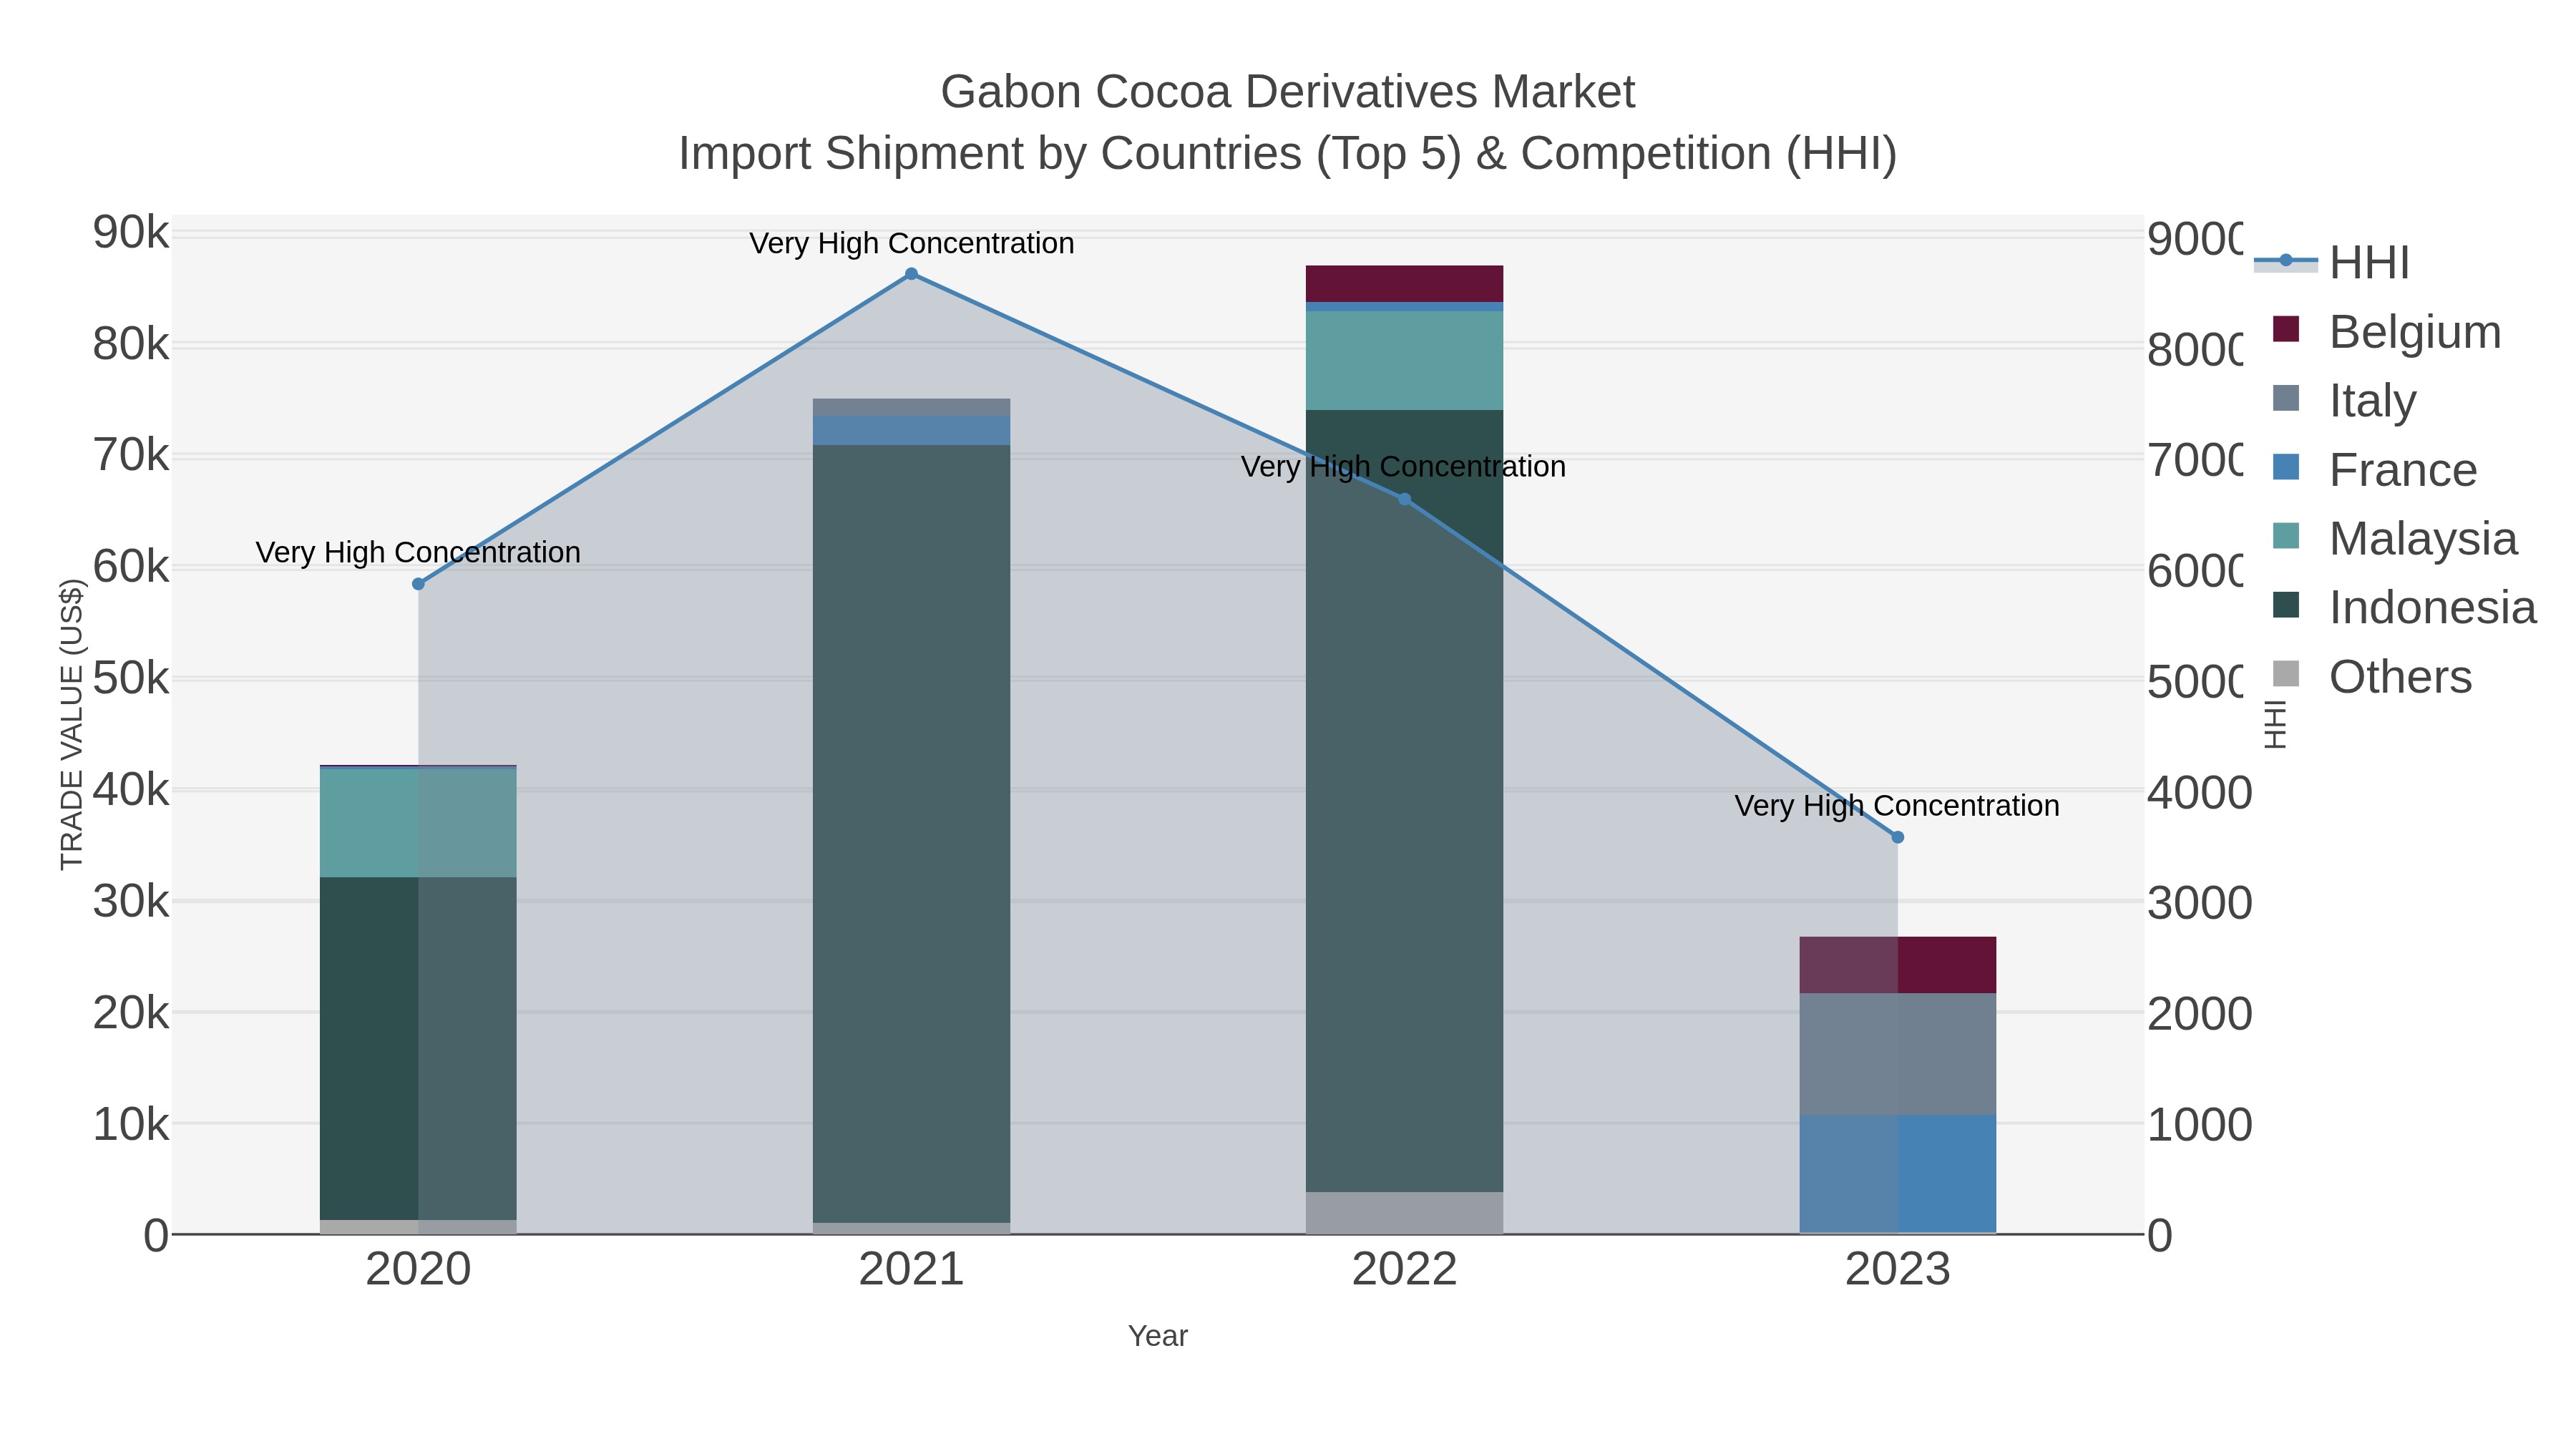Select the 2021 HHI peak marker
The height and width of the screenshot is (1449, 2576).
[911, 274]
